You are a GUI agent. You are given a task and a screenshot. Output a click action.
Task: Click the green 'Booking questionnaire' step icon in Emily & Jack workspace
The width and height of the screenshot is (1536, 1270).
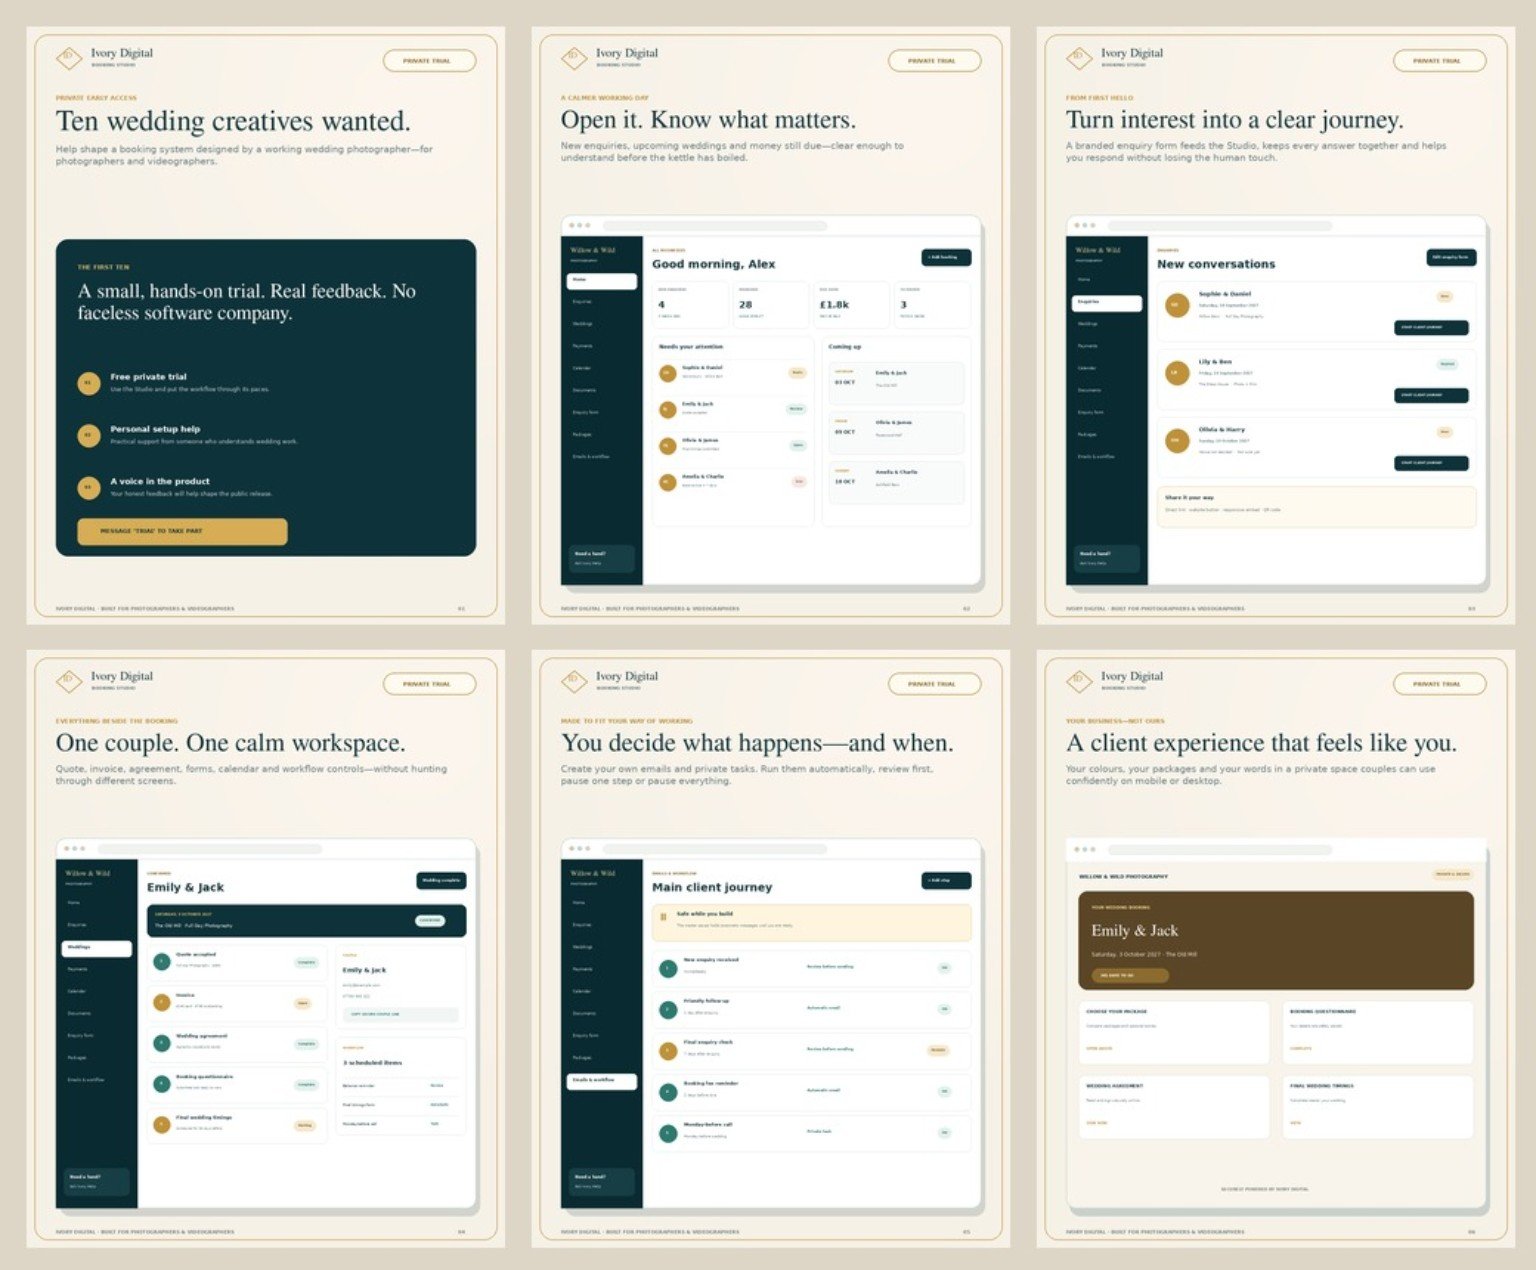(162, 1084)
